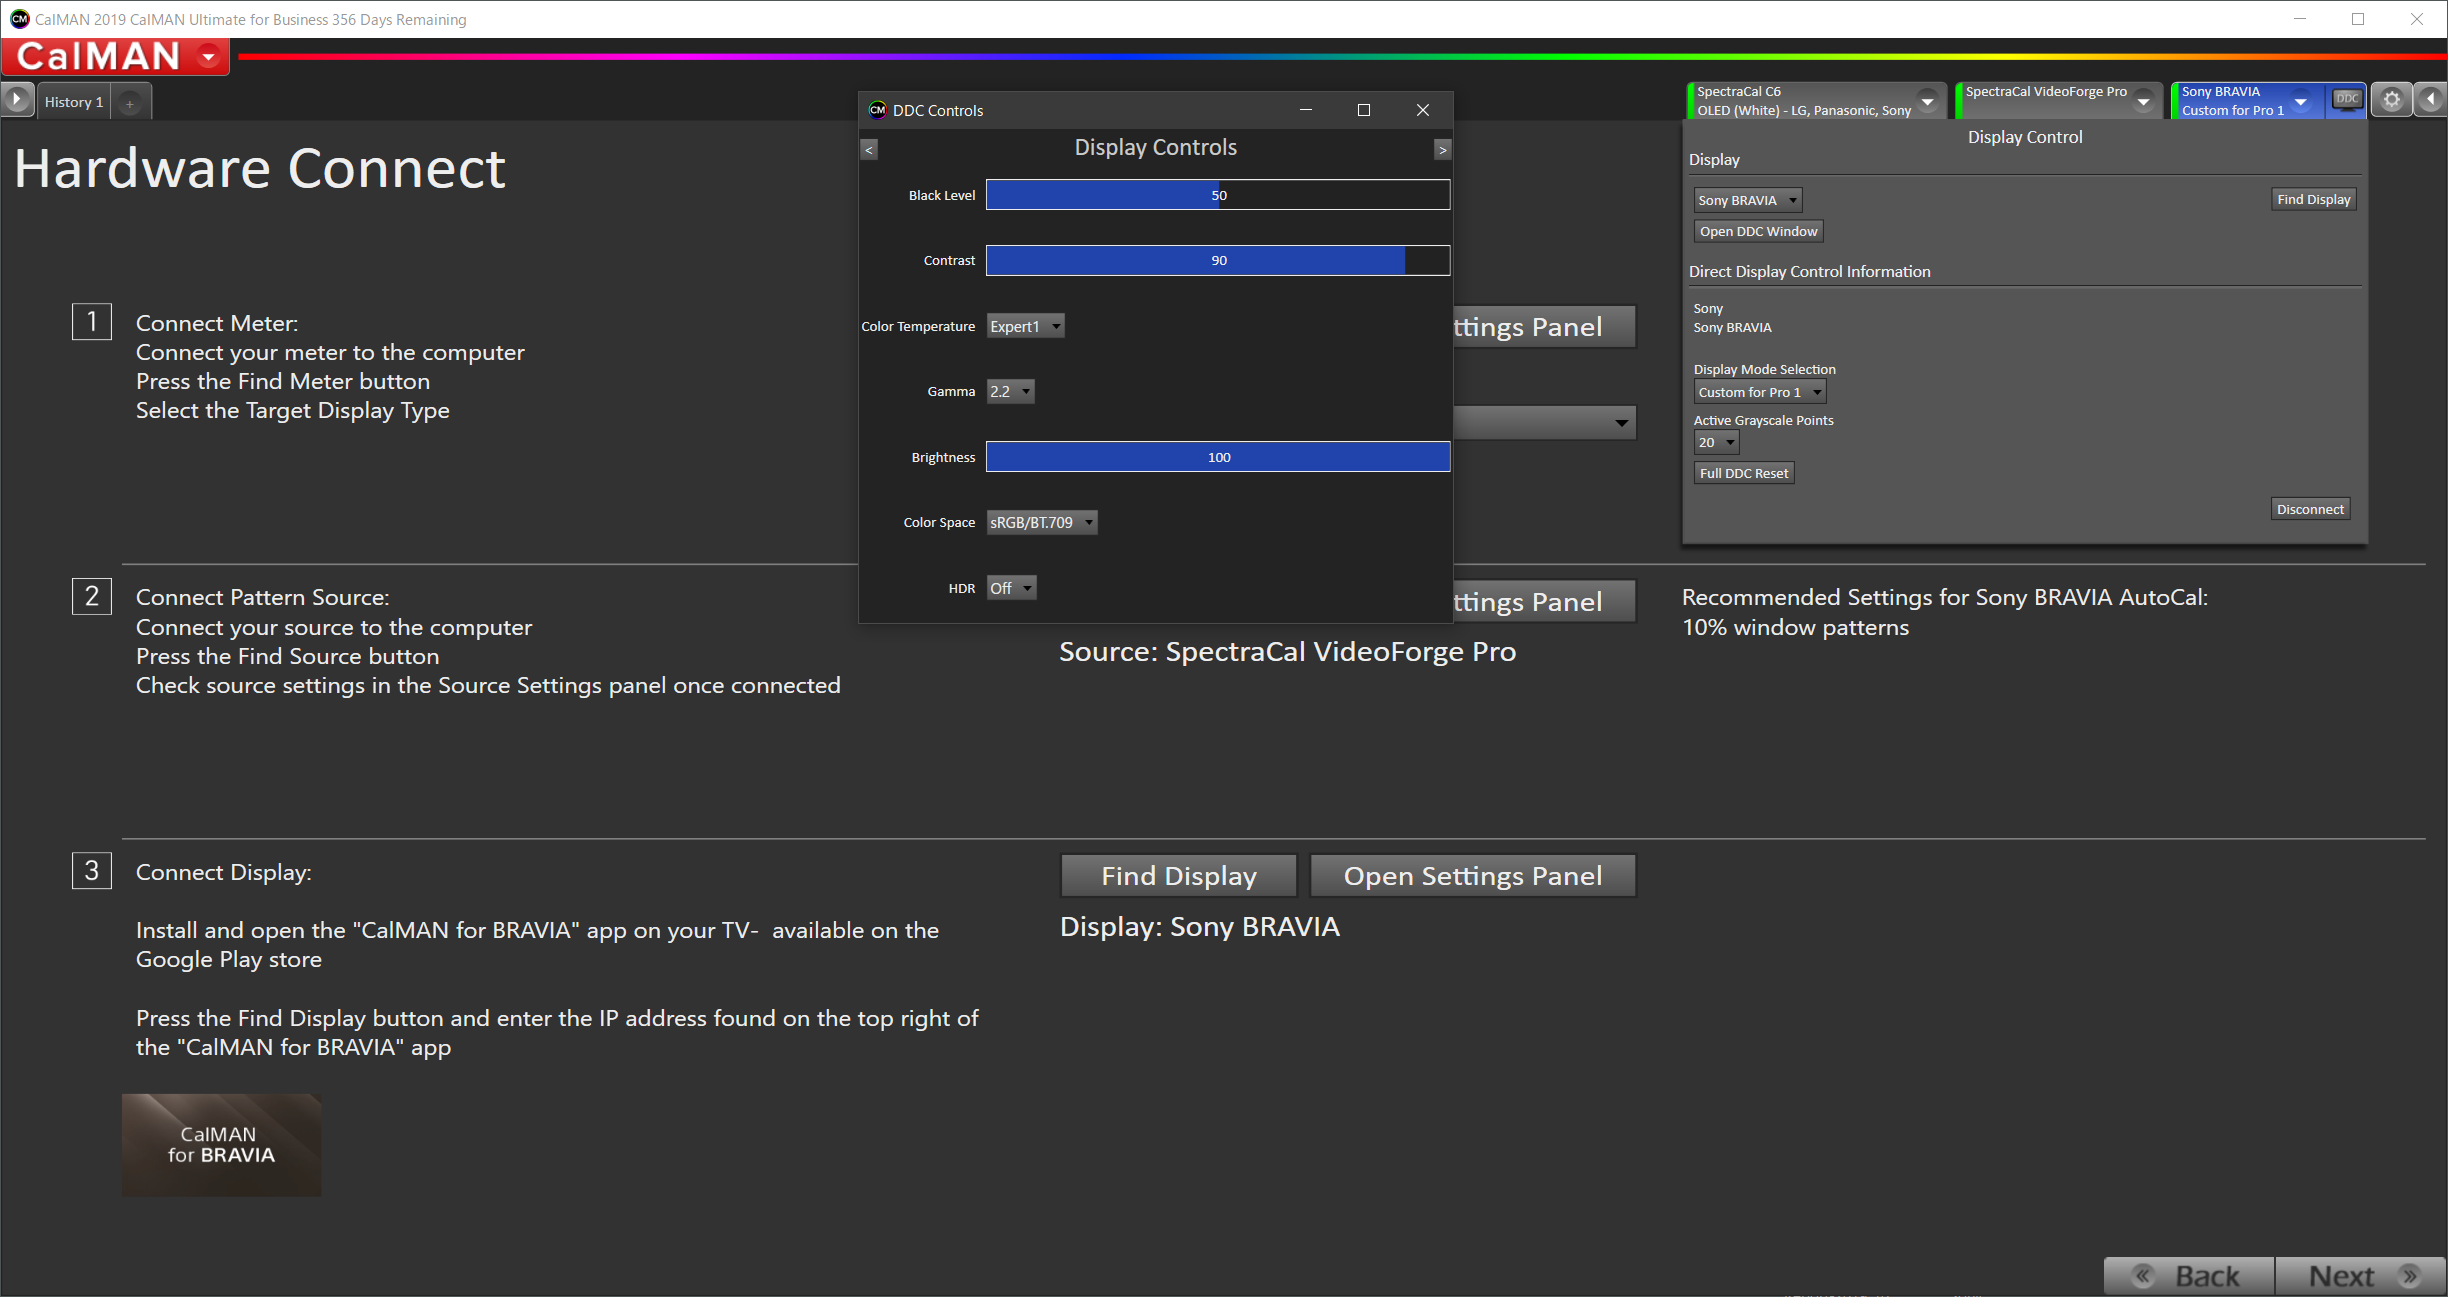This screenshot has width=2448, height=1297.
Task: Open Active Grayscale Points dropdown
Action: [1716, 442]
